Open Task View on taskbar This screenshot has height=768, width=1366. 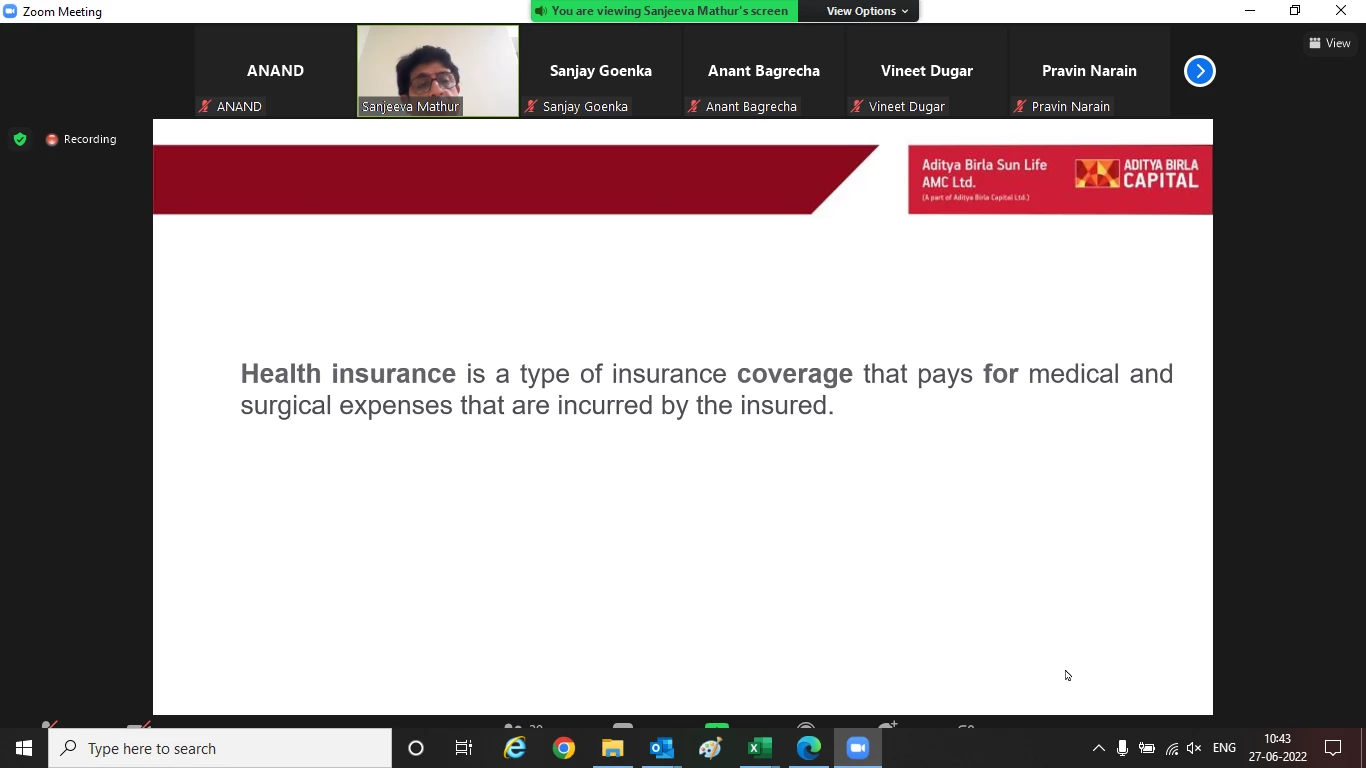(464, 748)
